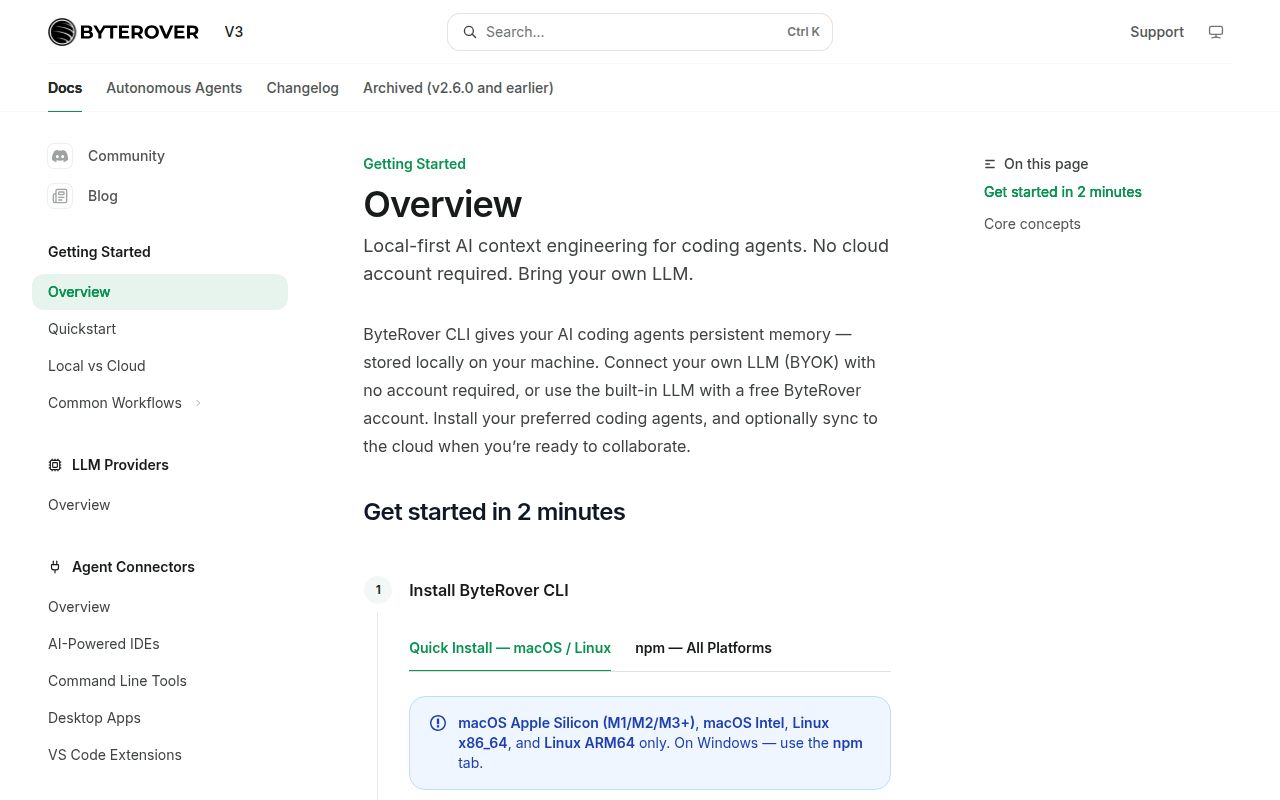Open the Community link

126,156
